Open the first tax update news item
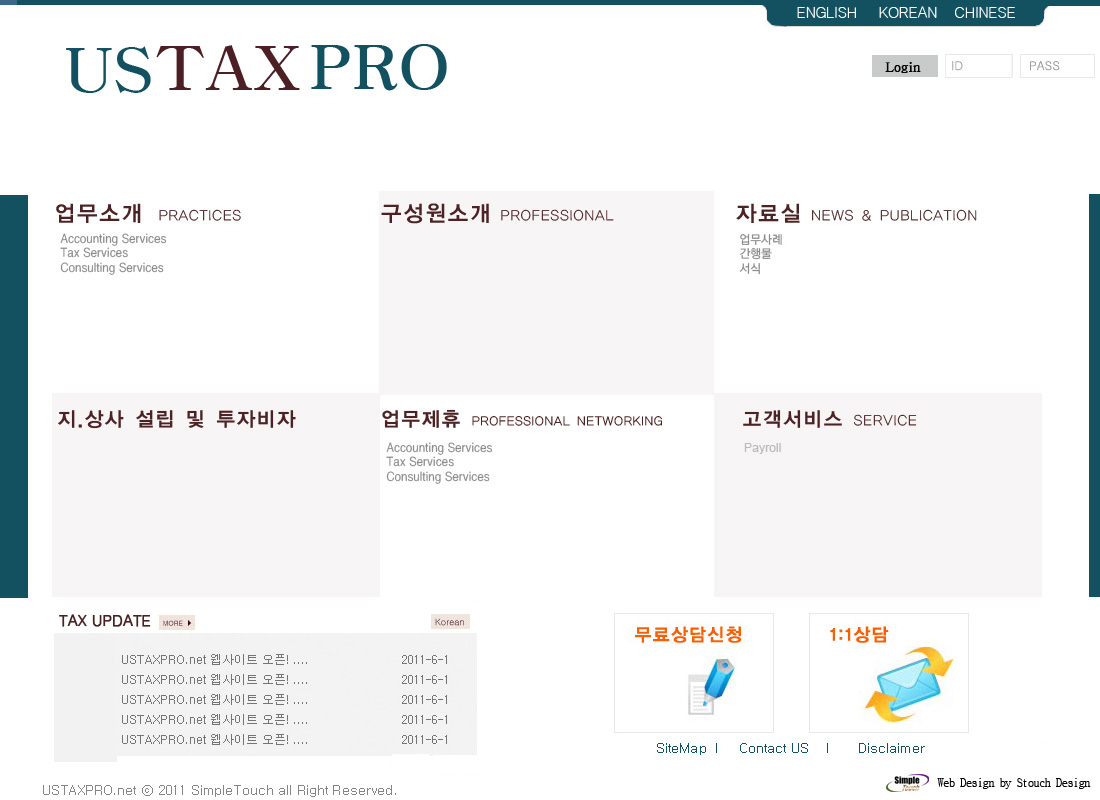Screen dimensions: 1100x800 (214, 660)
